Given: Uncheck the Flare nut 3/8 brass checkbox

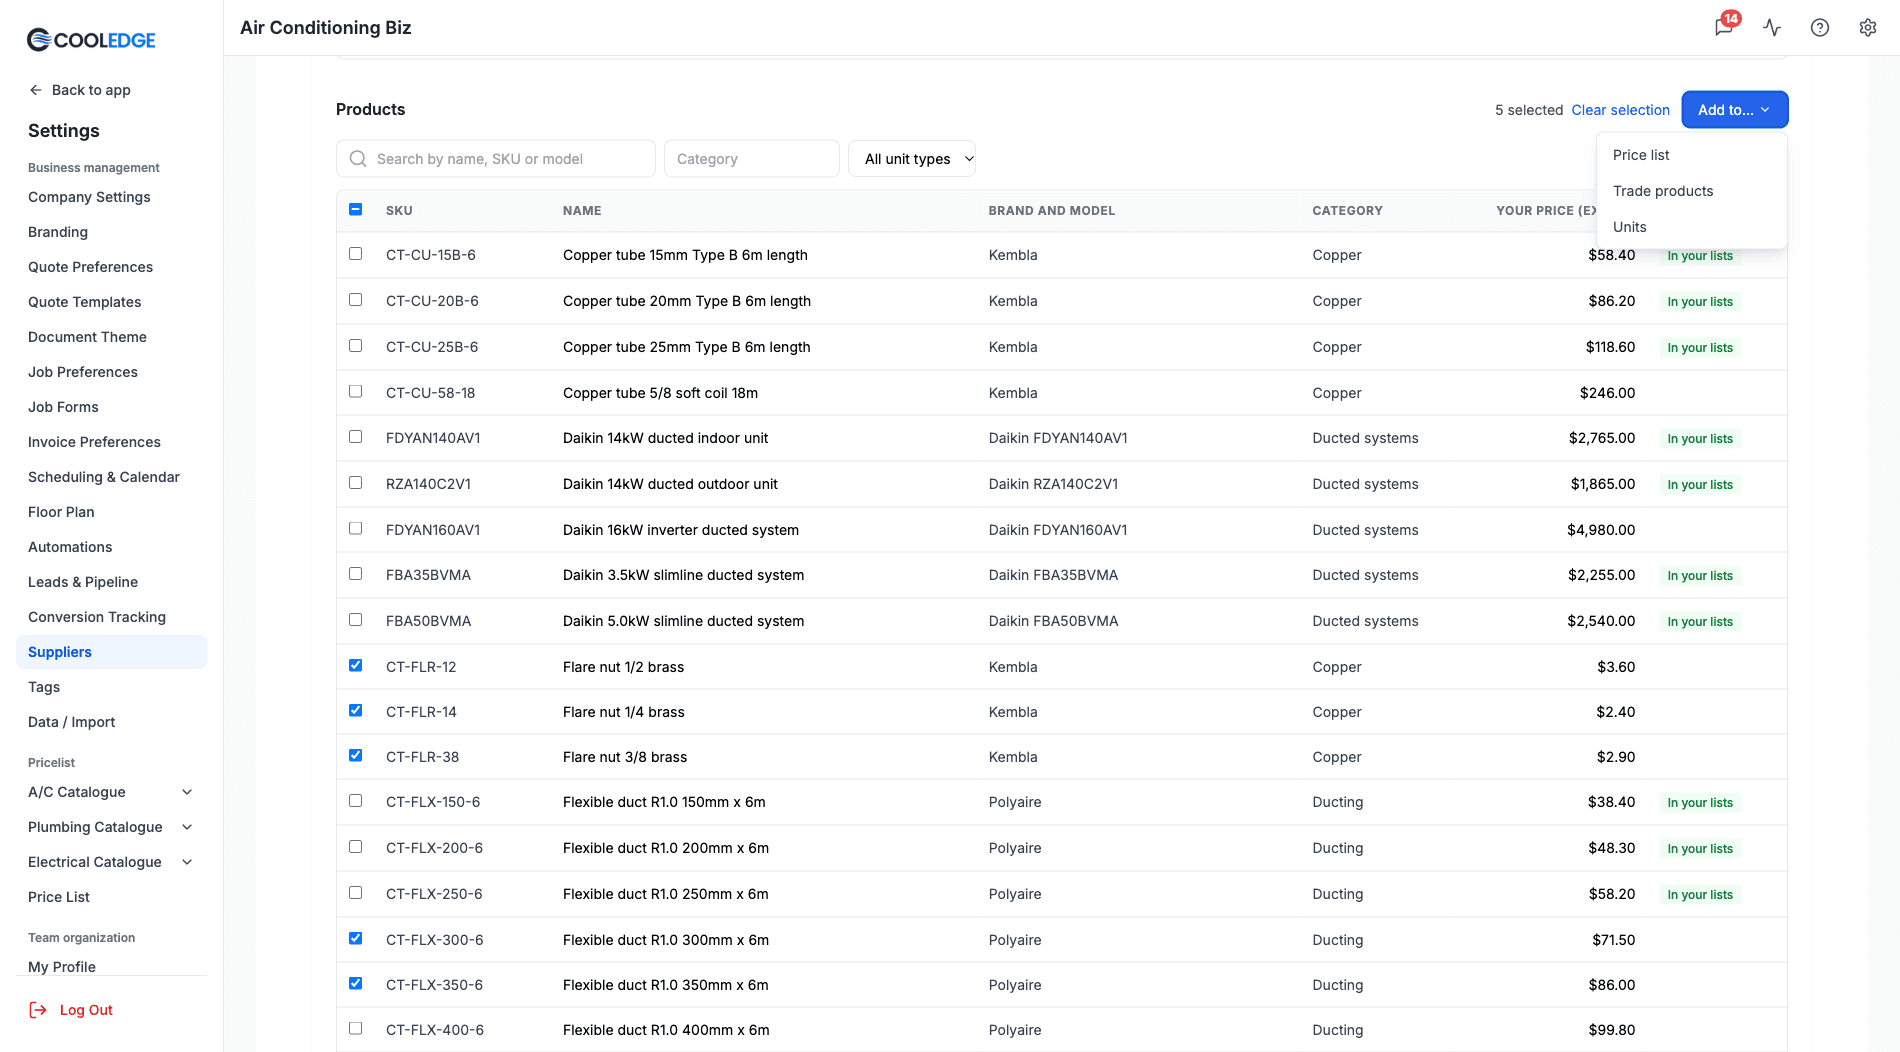Looking at the screenshot, I should point(355,755).
